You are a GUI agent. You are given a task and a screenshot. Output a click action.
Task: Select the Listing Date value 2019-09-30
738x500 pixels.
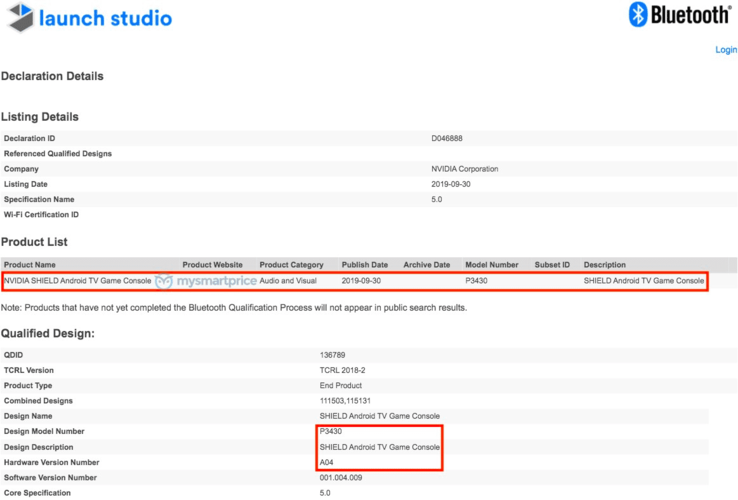(450, 184)
